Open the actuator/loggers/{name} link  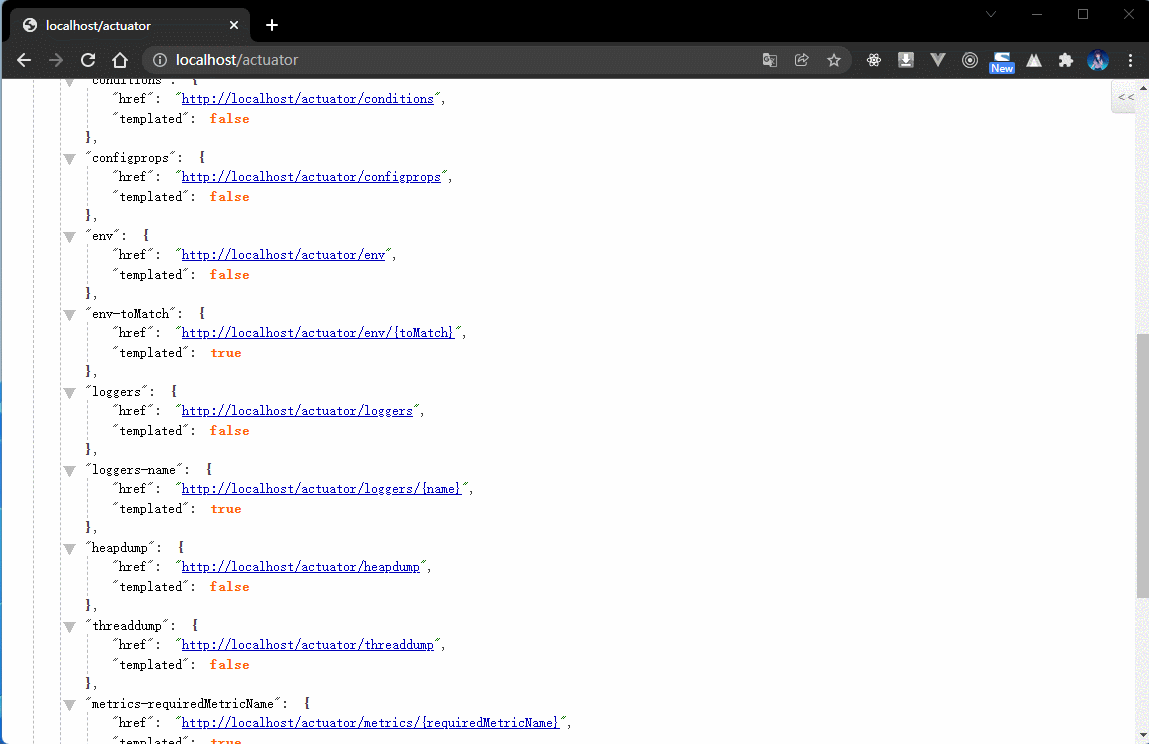[x=322, y=489]
